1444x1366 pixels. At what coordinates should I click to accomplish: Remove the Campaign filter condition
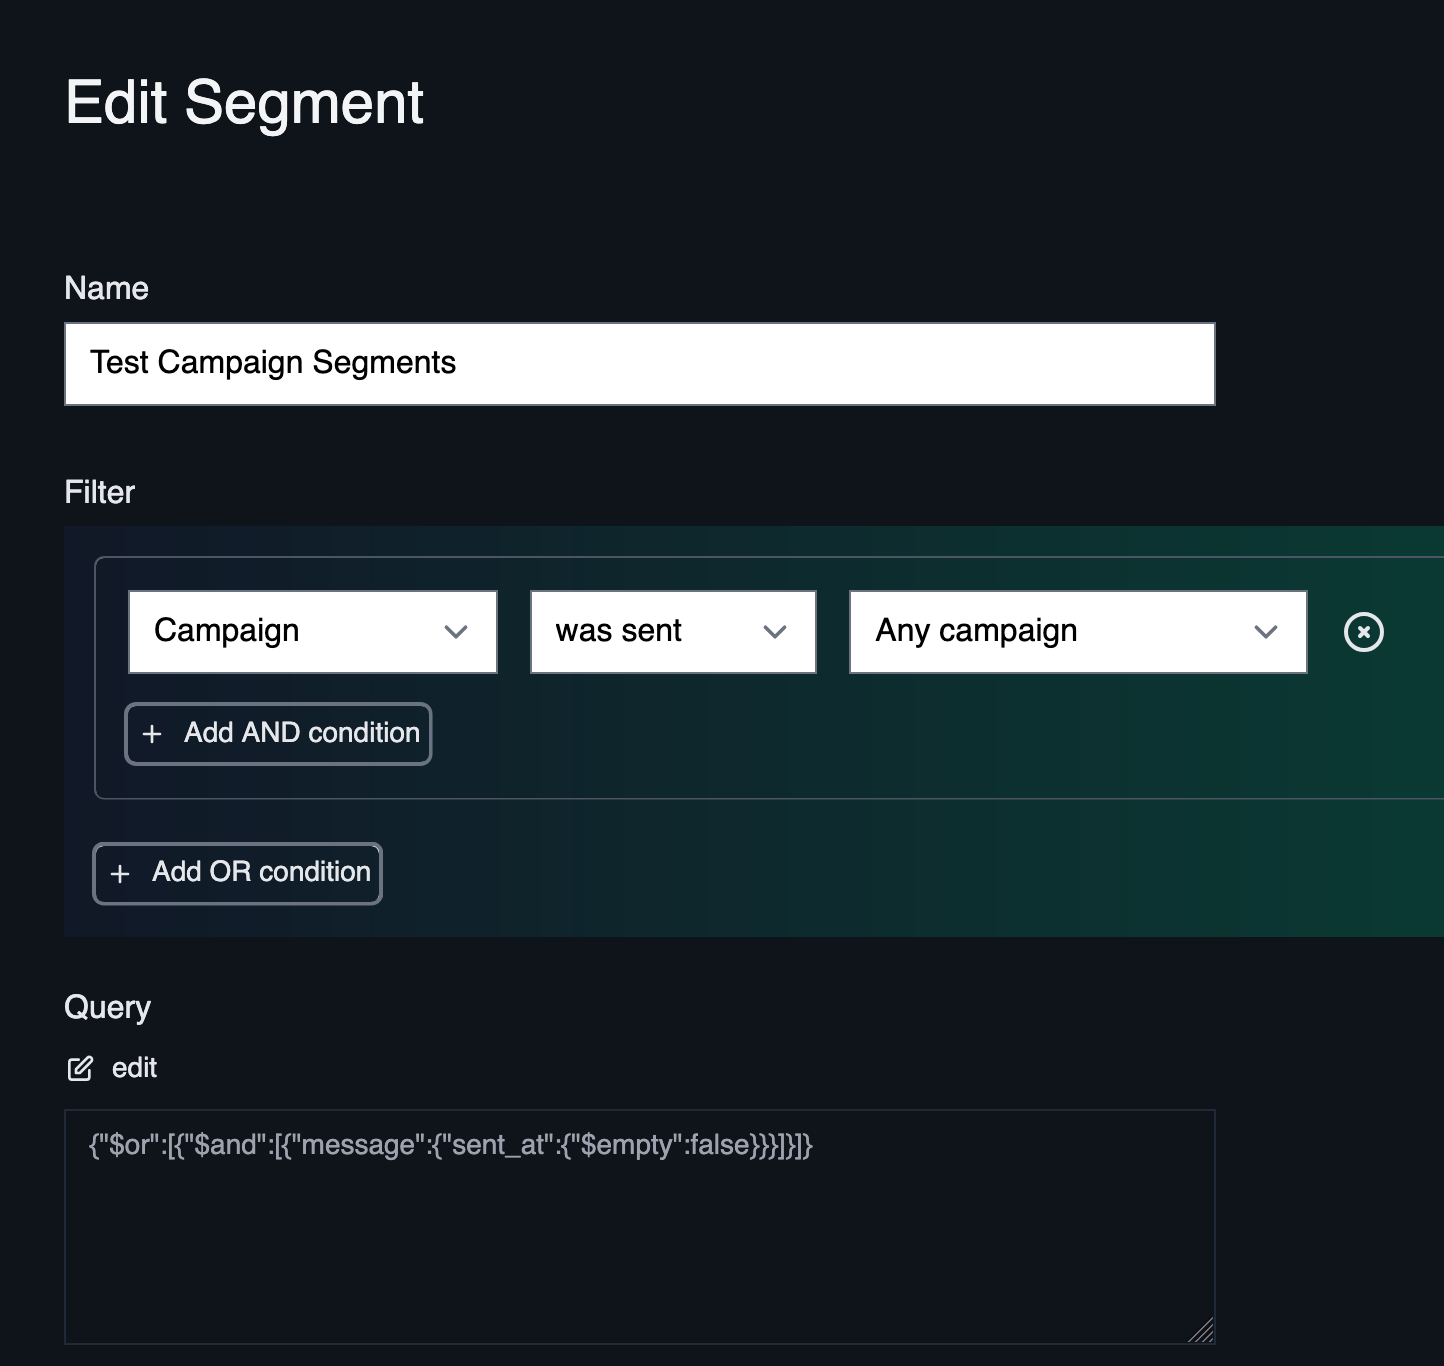pos(1363,632)
